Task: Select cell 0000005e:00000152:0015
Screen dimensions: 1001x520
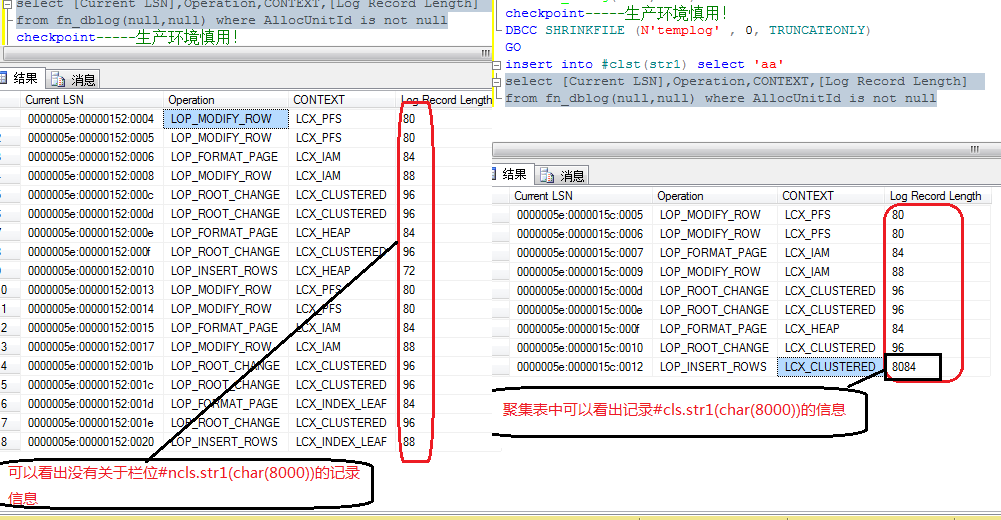Action: coord(91,328)
